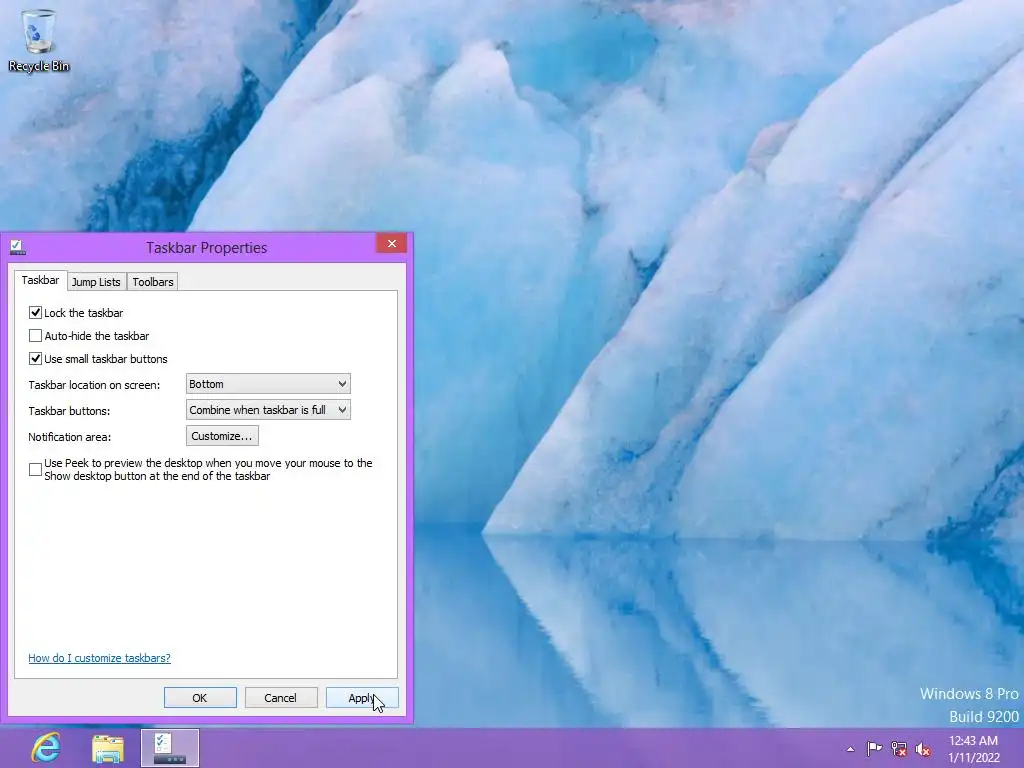Switch to the Toolbars tab
Image resolution: width=1024 pixels, height=768 pixels.
153,282
